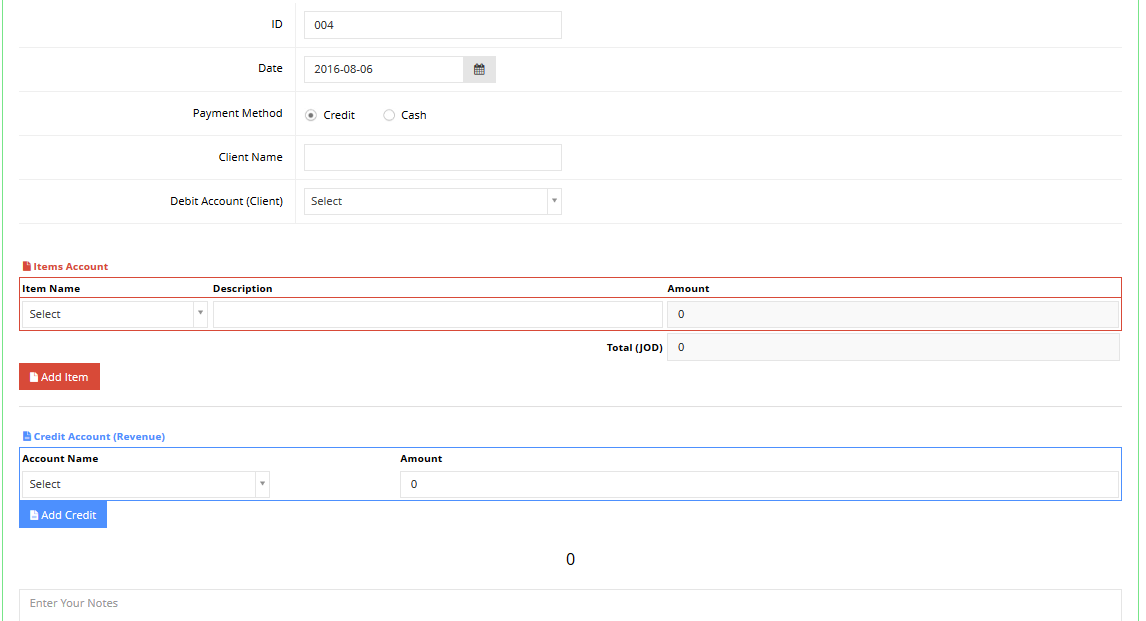
Task: Click the Total (JOD) label
Action: [x=634, y=348]
